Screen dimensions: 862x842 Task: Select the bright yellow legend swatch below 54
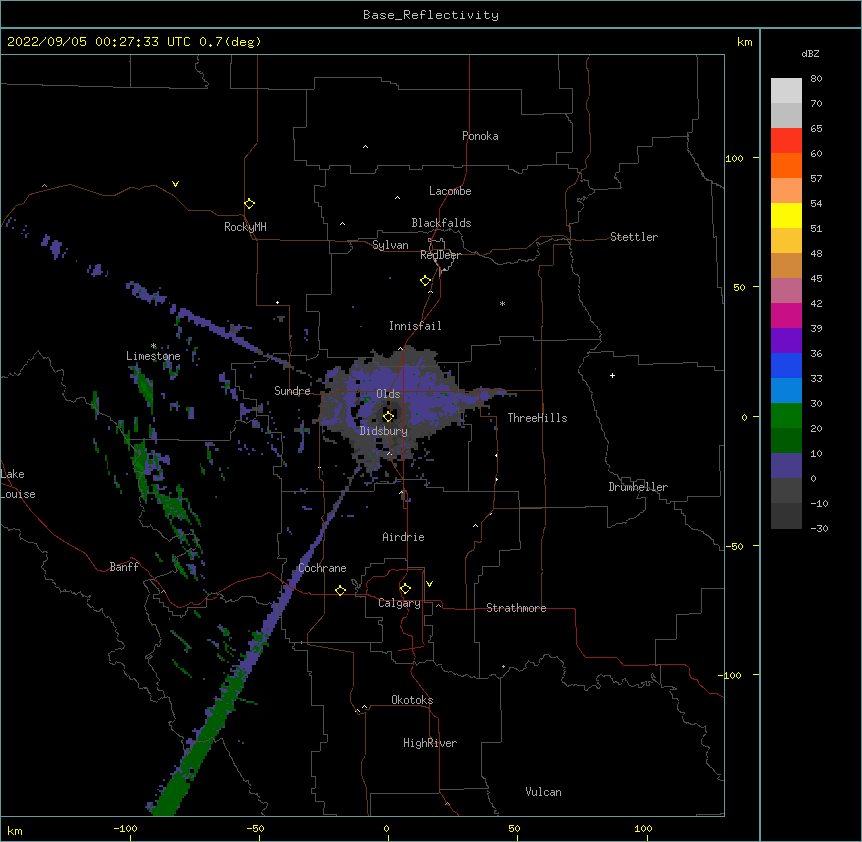click(x=786, y=215)
